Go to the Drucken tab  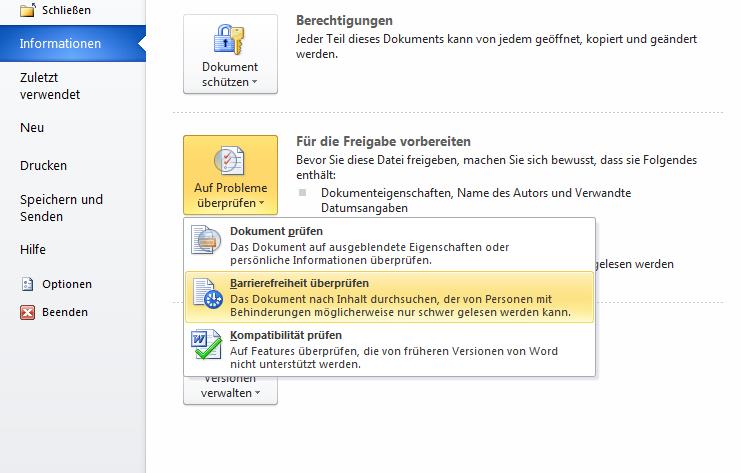coord(43,166)
